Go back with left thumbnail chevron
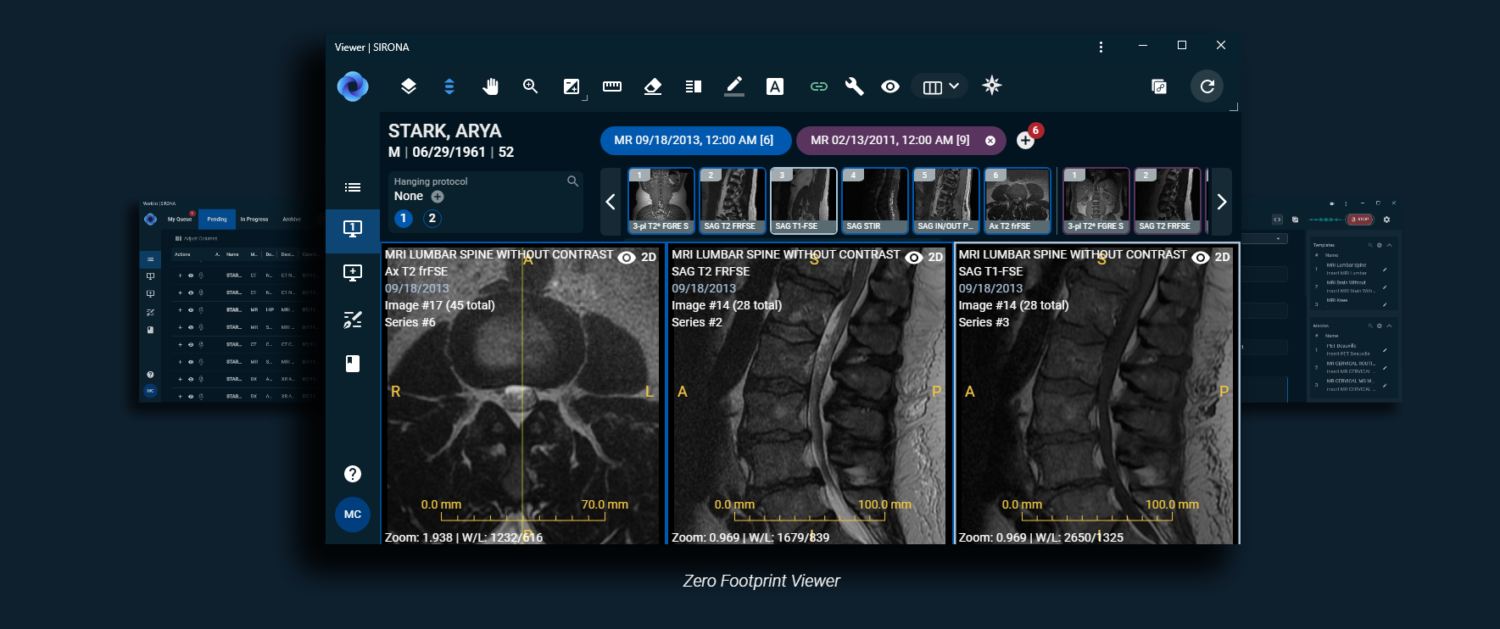1500x629 pixels. coord(611,202)
